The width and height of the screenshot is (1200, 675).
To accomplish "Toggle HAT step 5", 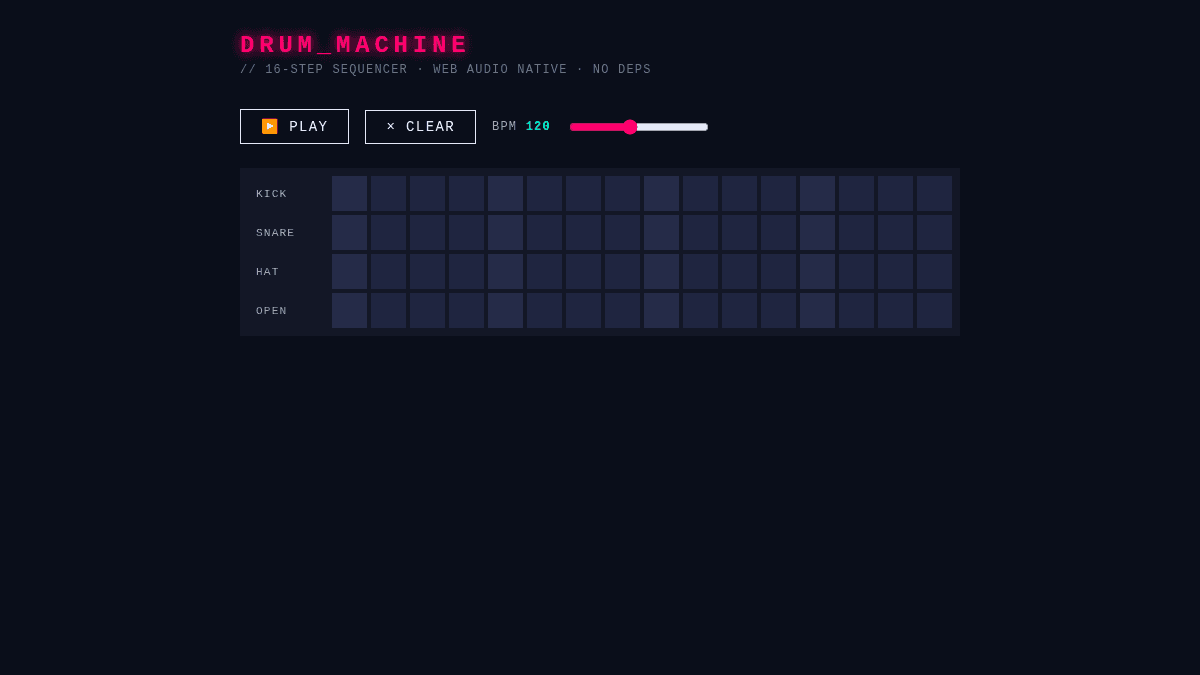I will pyautogui.click(x=505, y=271).
